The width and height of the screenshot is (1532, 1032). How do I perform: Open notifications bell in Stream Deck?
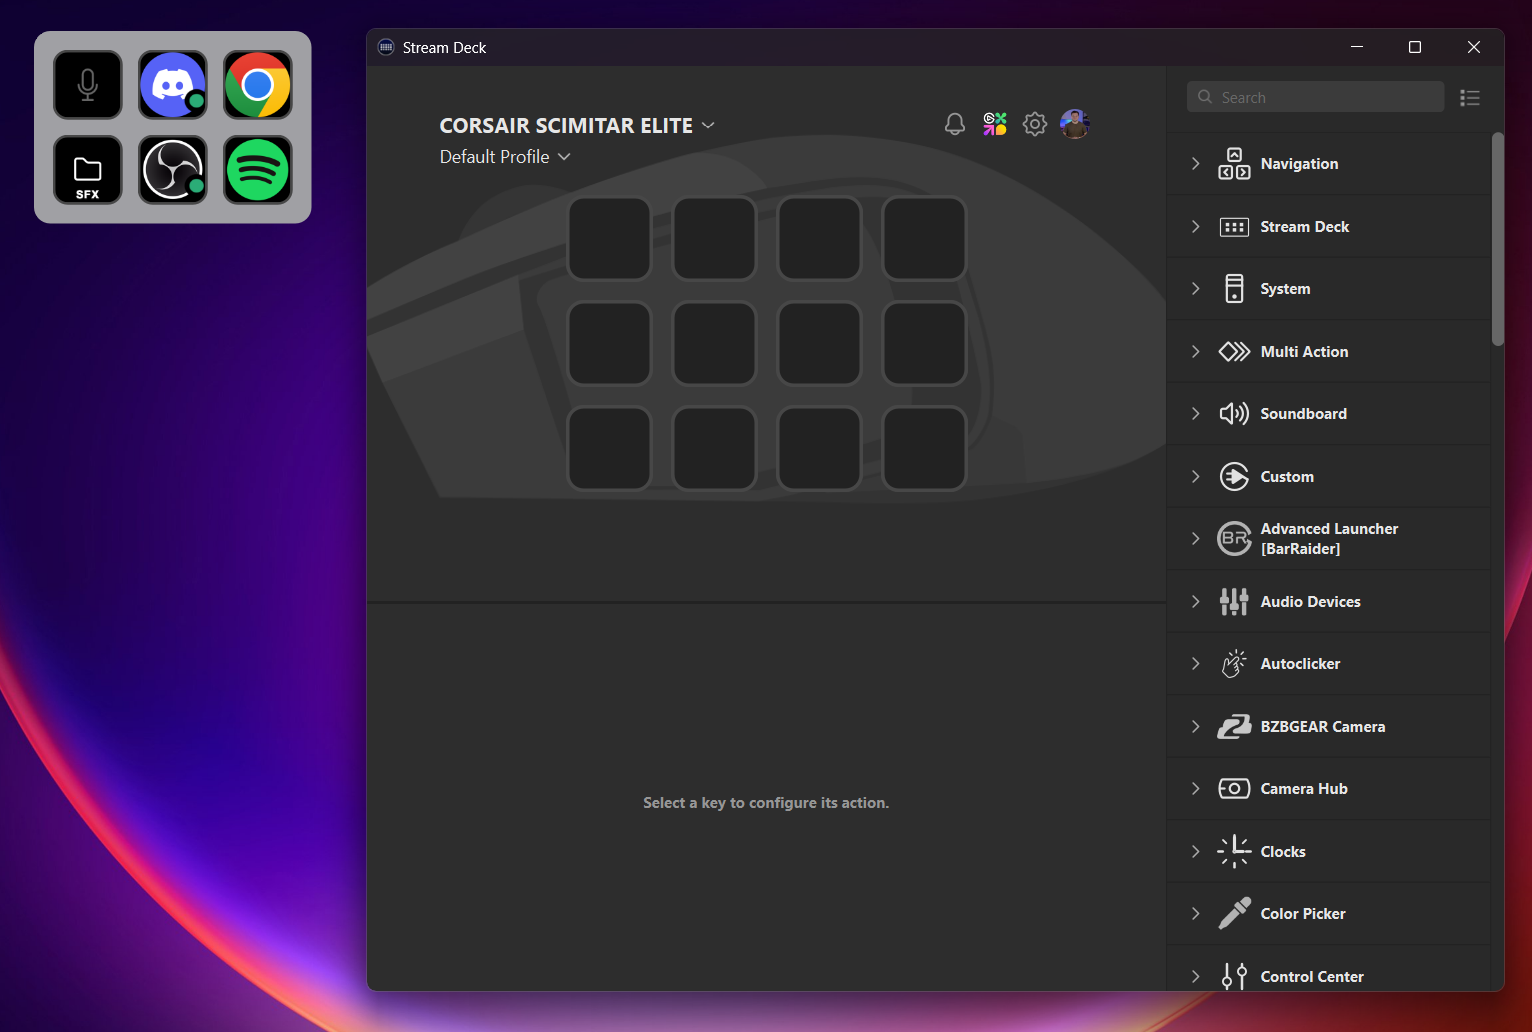(955, 124)
